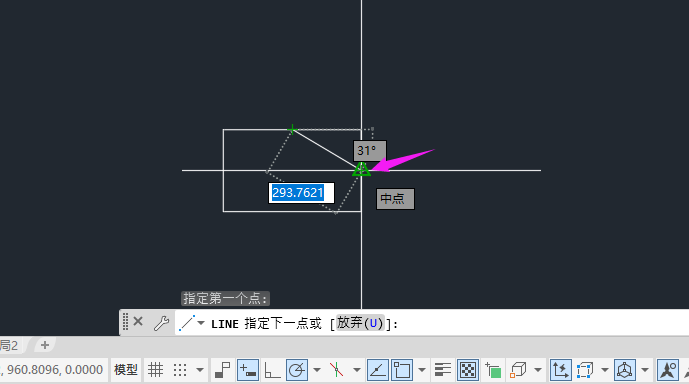Choose 放弃(U) undo option in command line
This screenshot has height=384, width=689.
(360, 323)
